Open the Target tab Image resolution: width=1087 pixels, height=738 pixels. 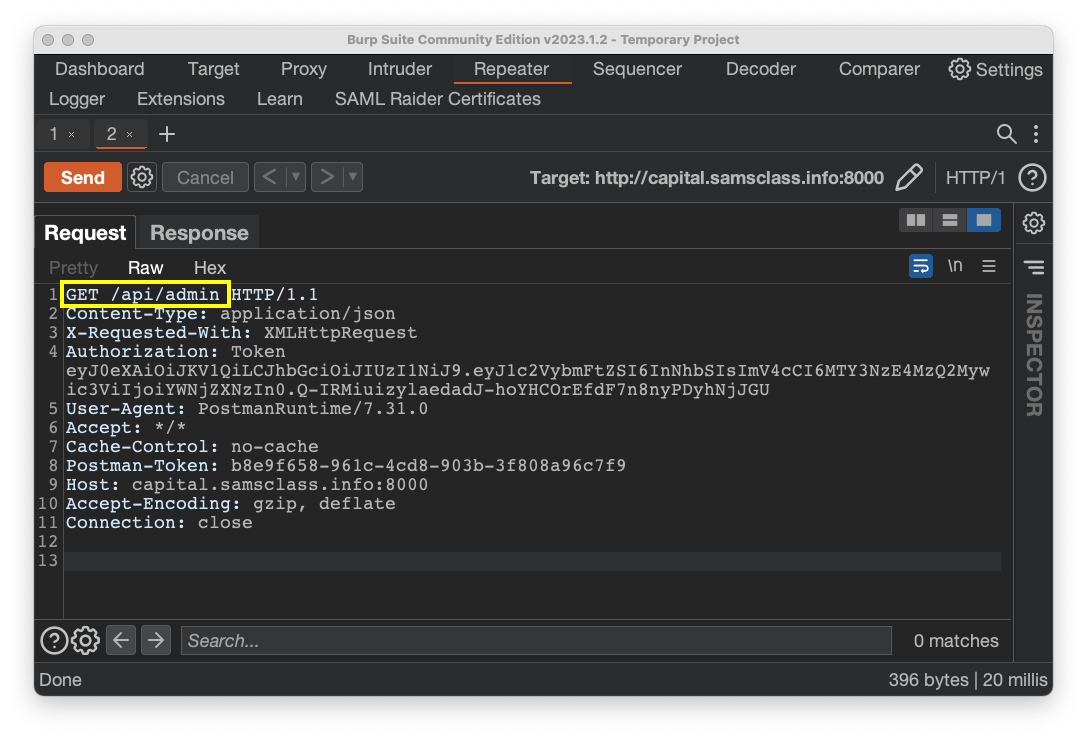tap(214, 69)
